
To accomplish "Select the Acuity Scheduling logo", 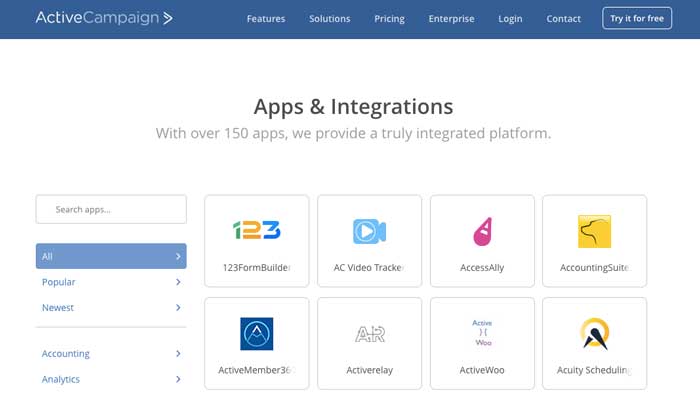I will click(x=595, y=333).
